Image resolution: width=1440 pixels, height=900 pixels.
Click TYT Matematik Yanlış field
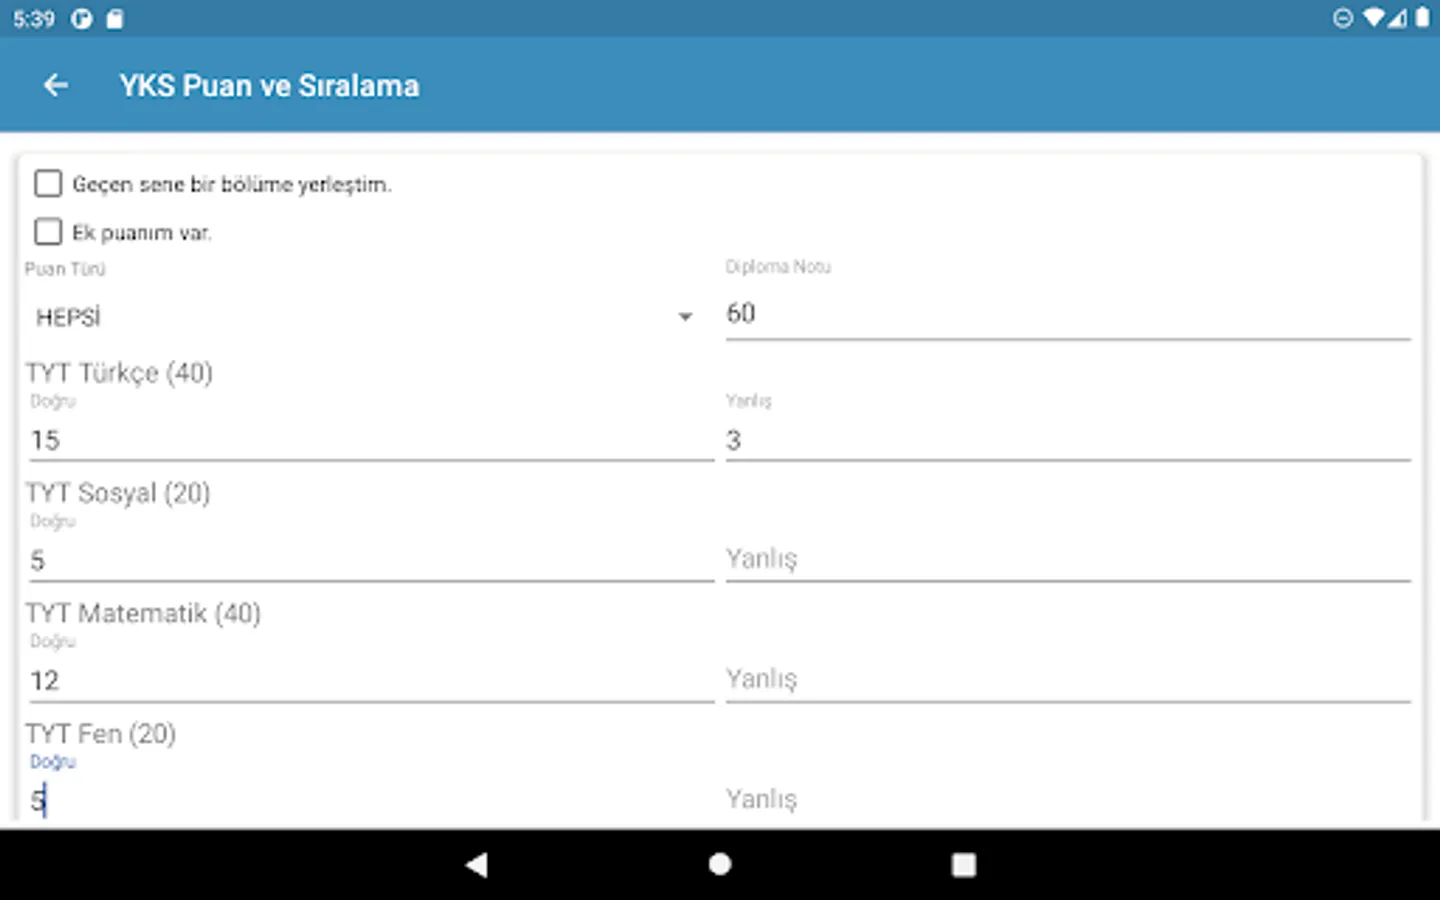(1067, 679)
